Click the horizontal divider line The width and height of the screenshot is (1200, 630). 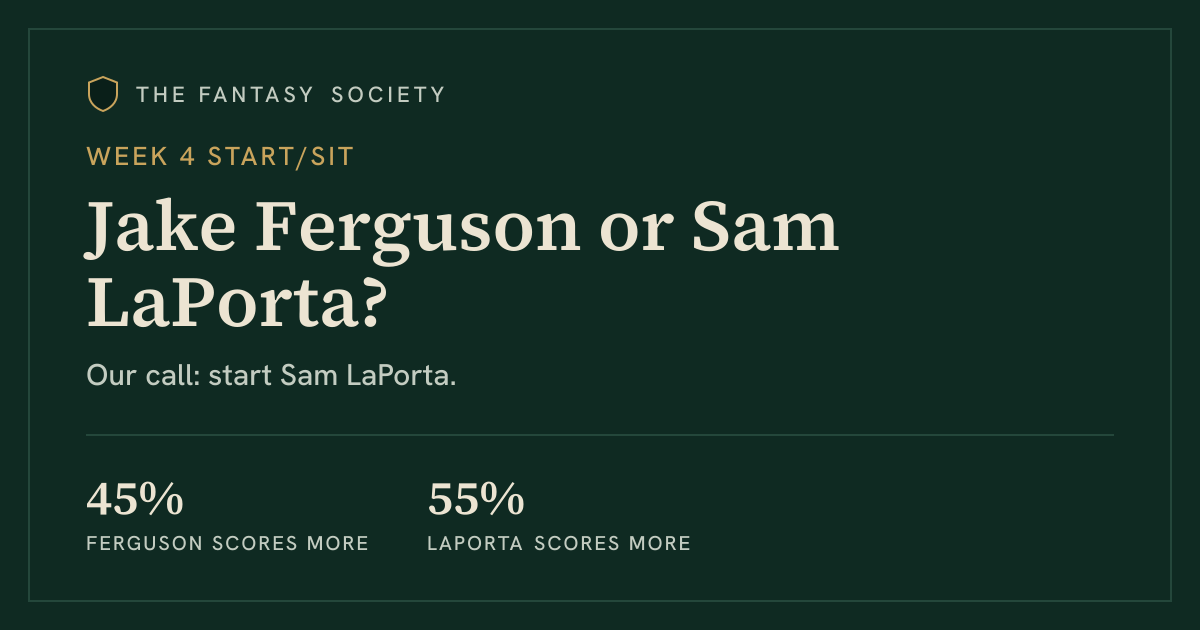click(600, 435)
